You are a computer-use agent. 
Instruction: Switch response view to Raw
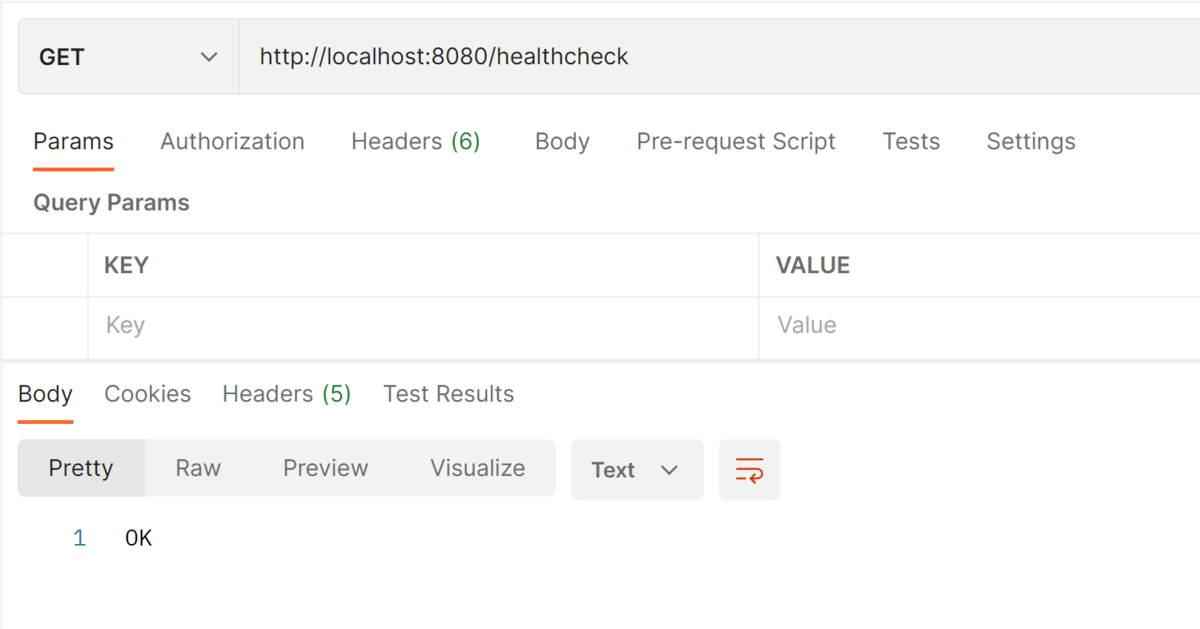click(197, 468)
